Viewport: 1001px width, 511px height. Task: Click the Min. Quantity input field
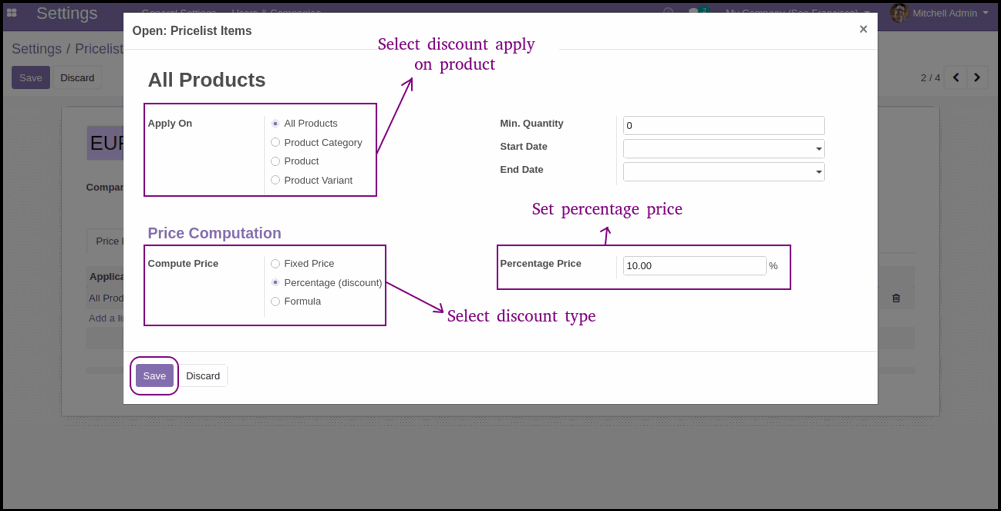point(724,126)
